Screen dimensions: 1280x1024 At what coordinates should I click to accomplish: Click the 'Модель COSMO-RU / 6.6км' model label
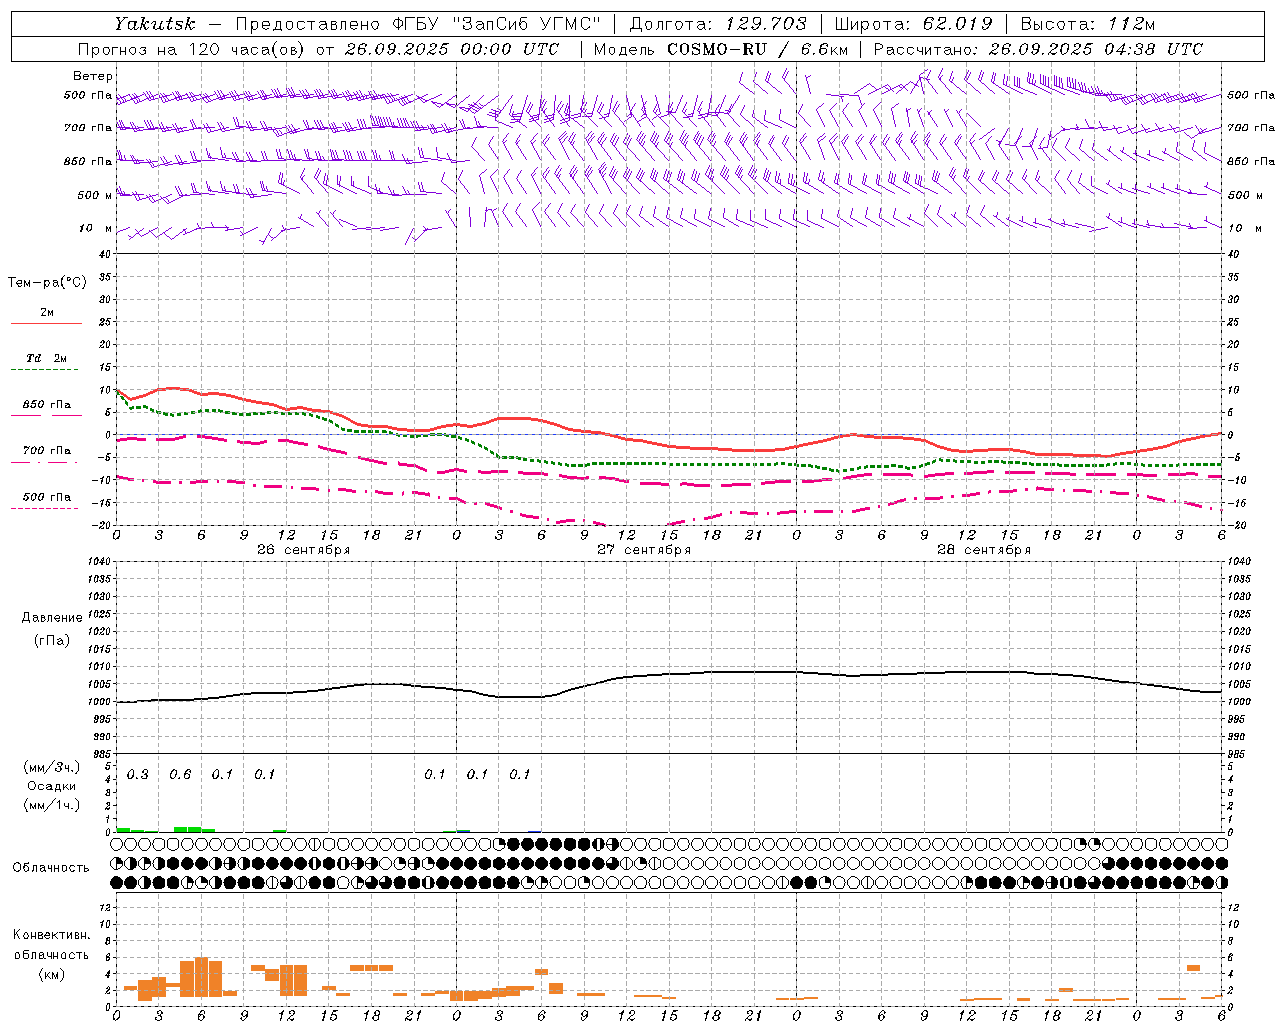(721, 49)
